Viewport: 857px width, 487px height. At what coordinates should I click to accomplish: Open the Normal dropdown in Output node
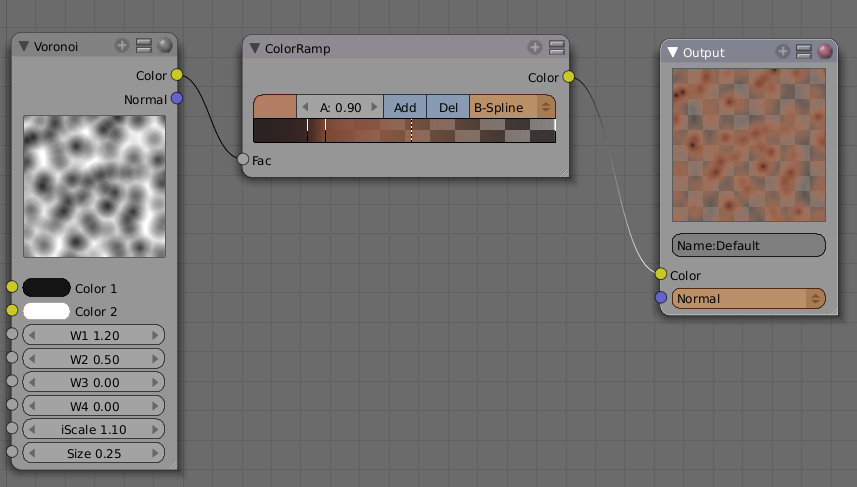pyautogui.click(x=749, y=298)
